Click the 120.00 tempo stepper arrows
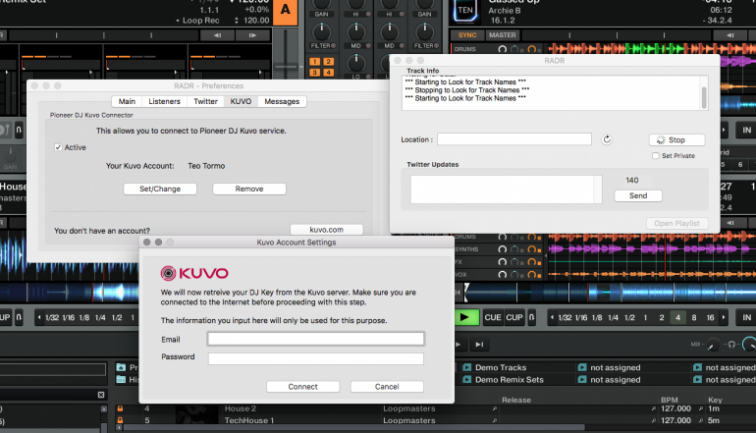This screenshot has height=433, width=756. [x=236, y=20]
